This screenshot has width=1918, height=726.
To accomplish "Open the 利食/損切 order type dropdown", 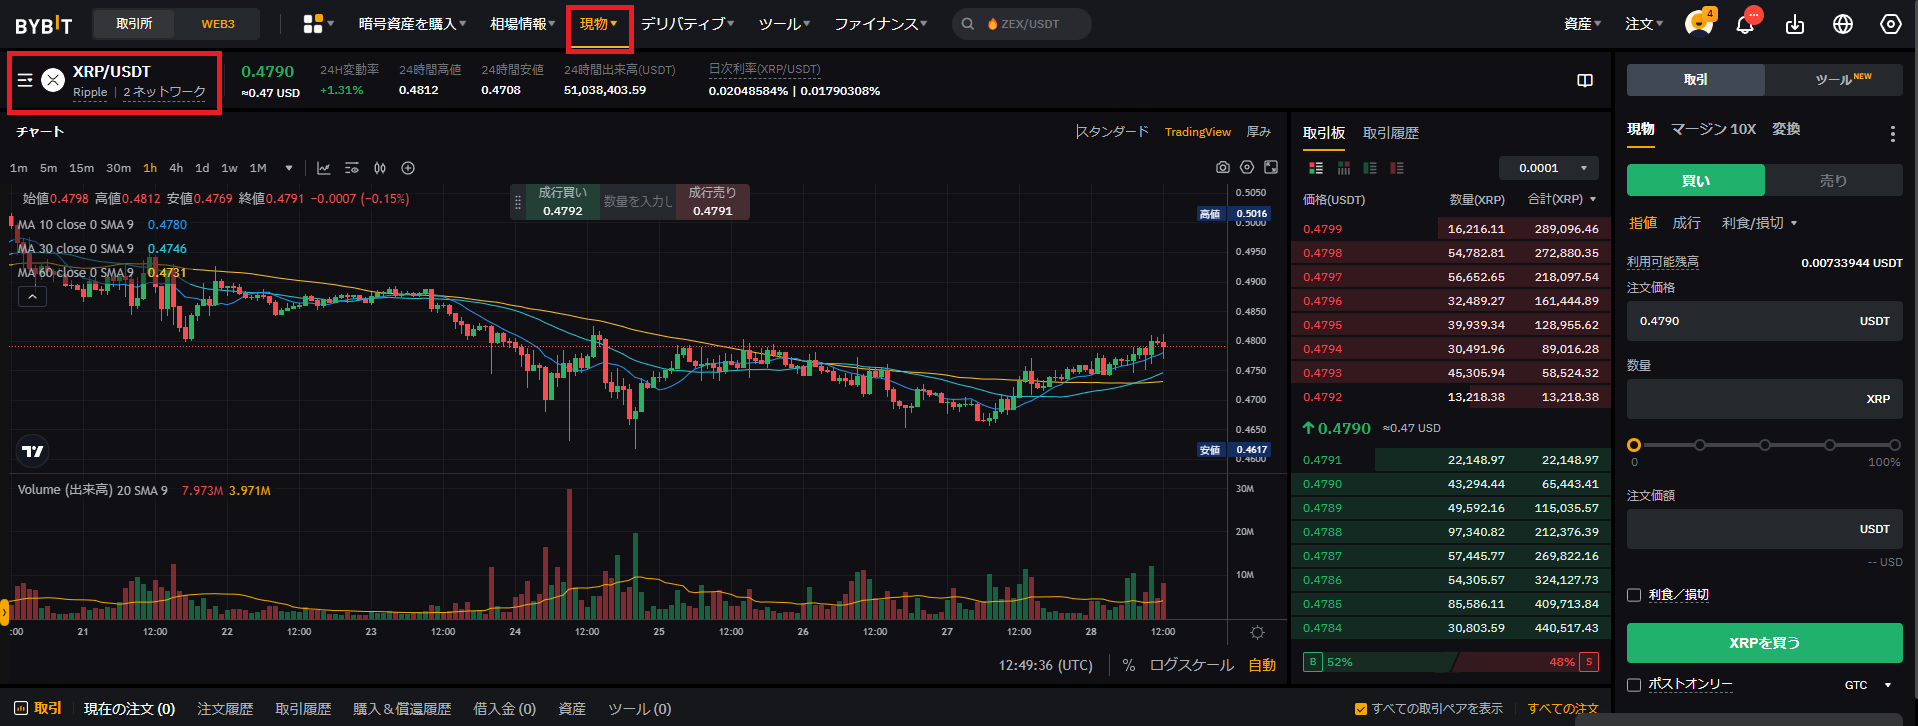I will (x=1759, y=223).
